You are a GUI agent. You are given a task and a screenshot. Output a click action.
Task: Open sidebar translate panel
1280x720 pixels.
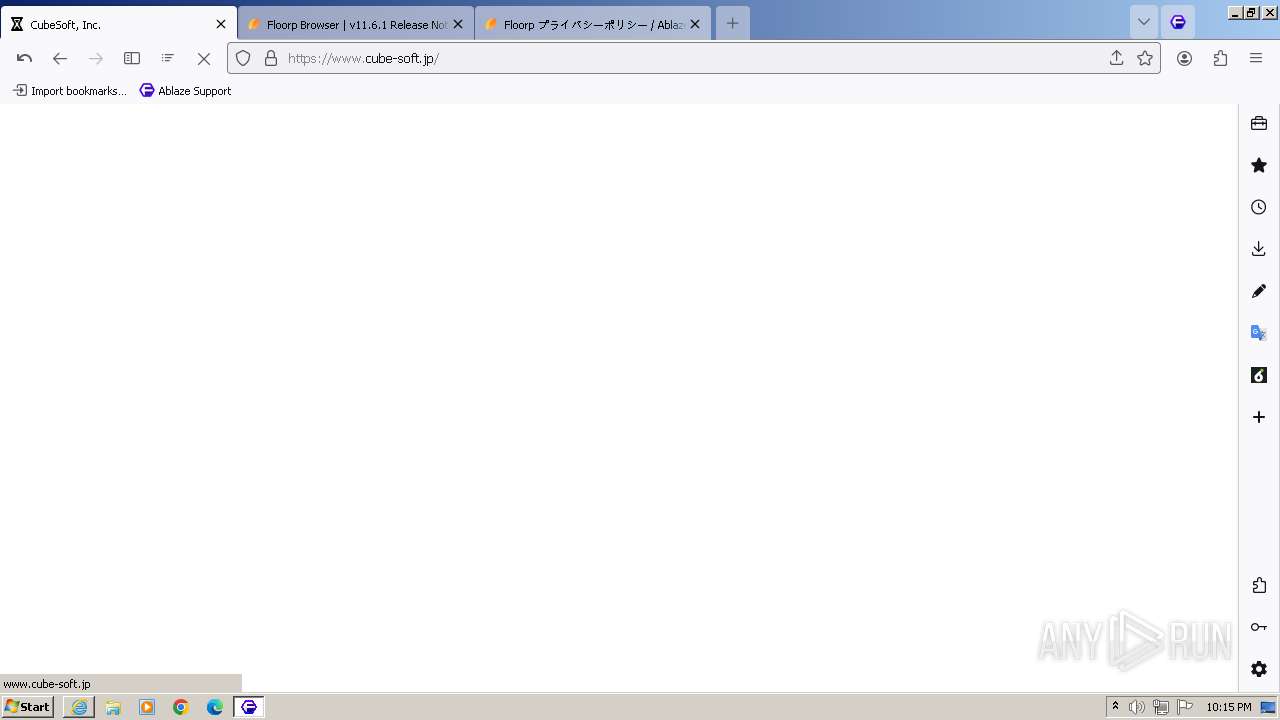click(x=1259, y=333)
